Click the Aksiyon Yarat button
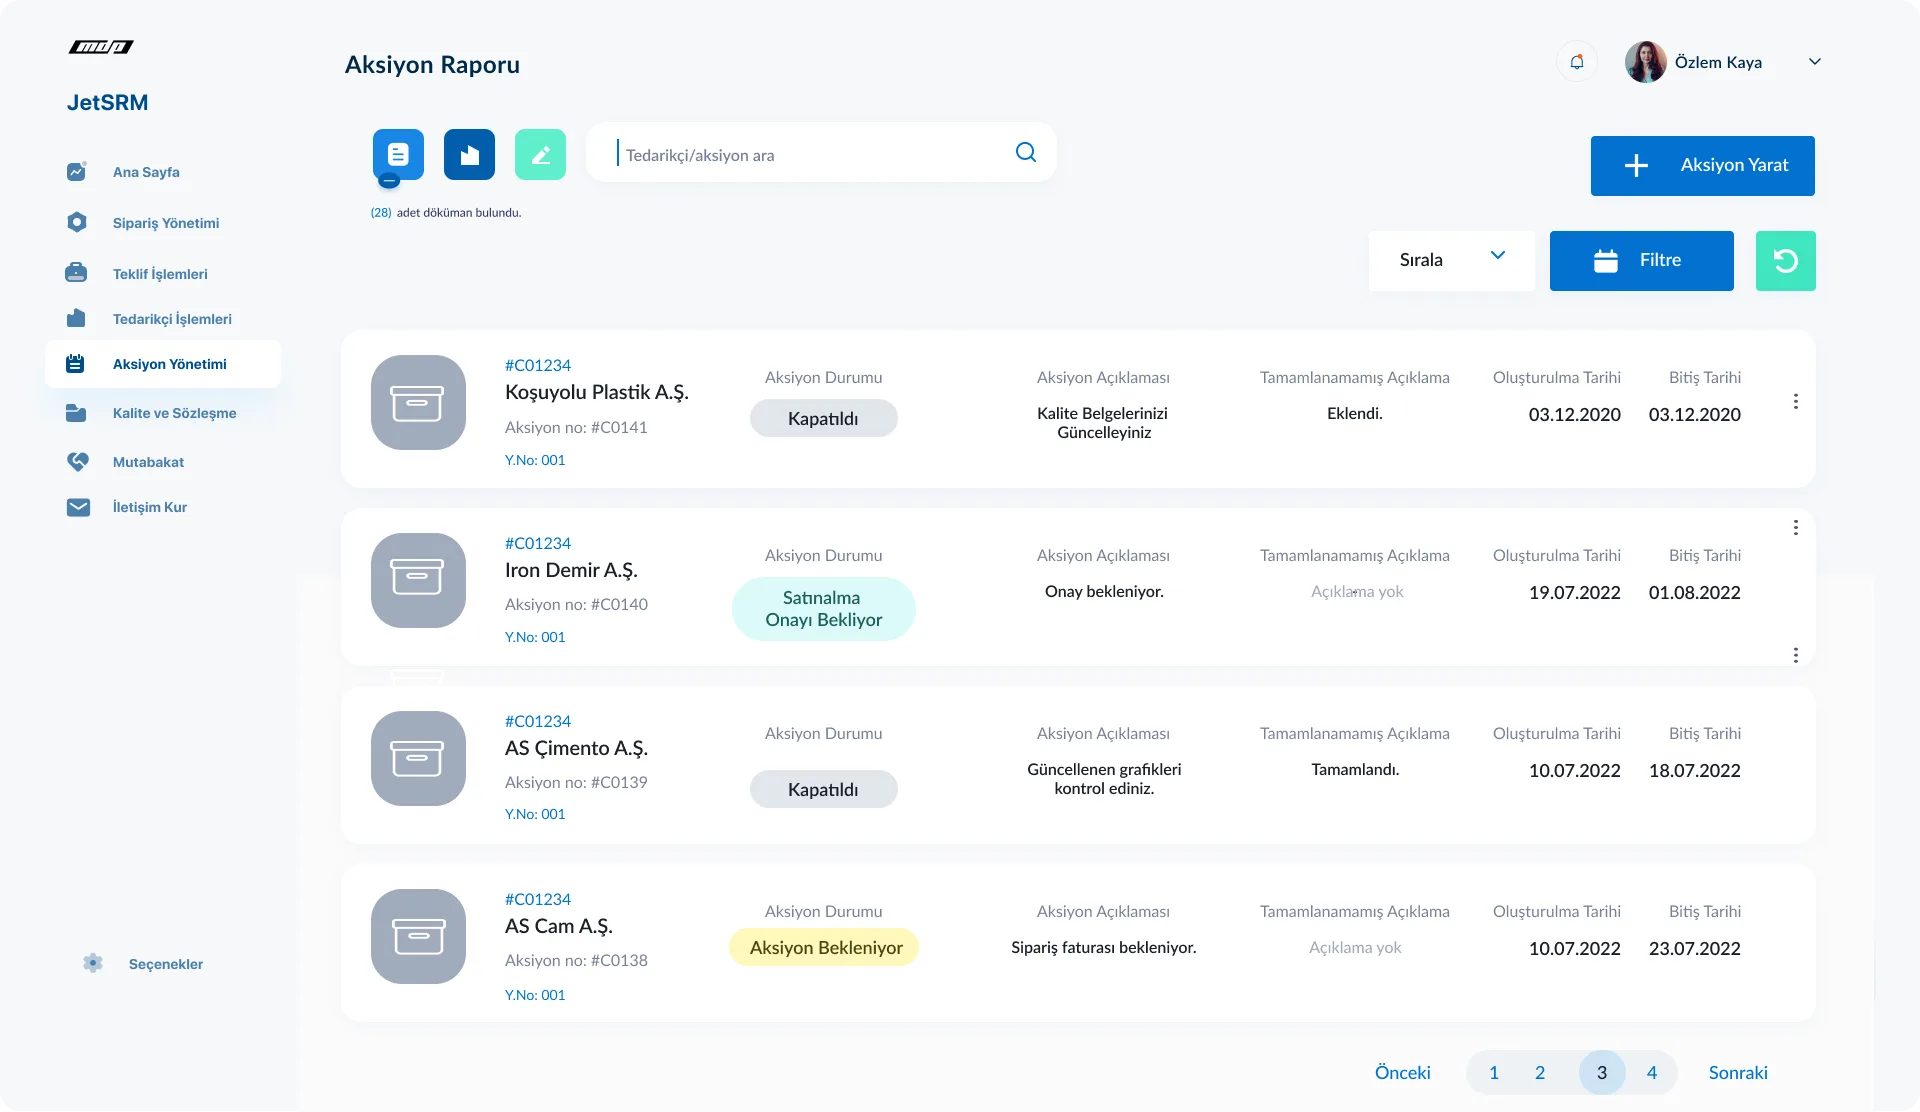 (1702, 165)
